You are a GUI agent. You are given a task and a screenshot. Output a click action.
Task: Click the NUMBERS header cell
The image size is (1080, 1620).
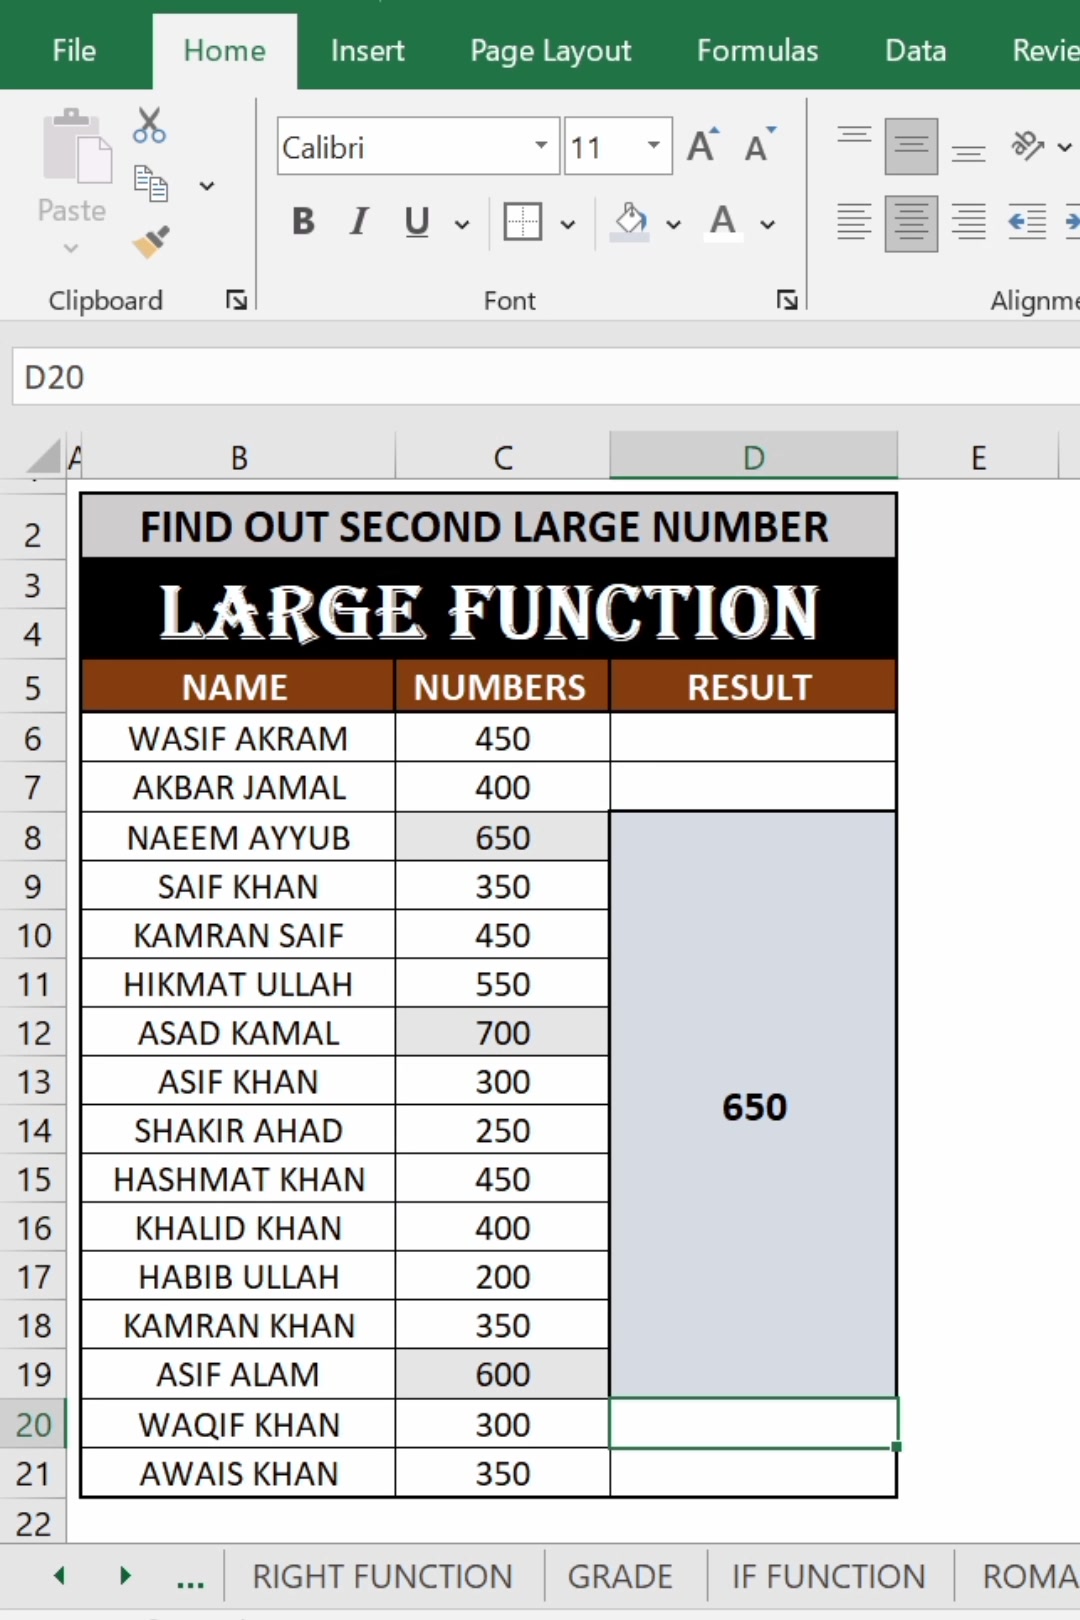[x=502, y=687]
